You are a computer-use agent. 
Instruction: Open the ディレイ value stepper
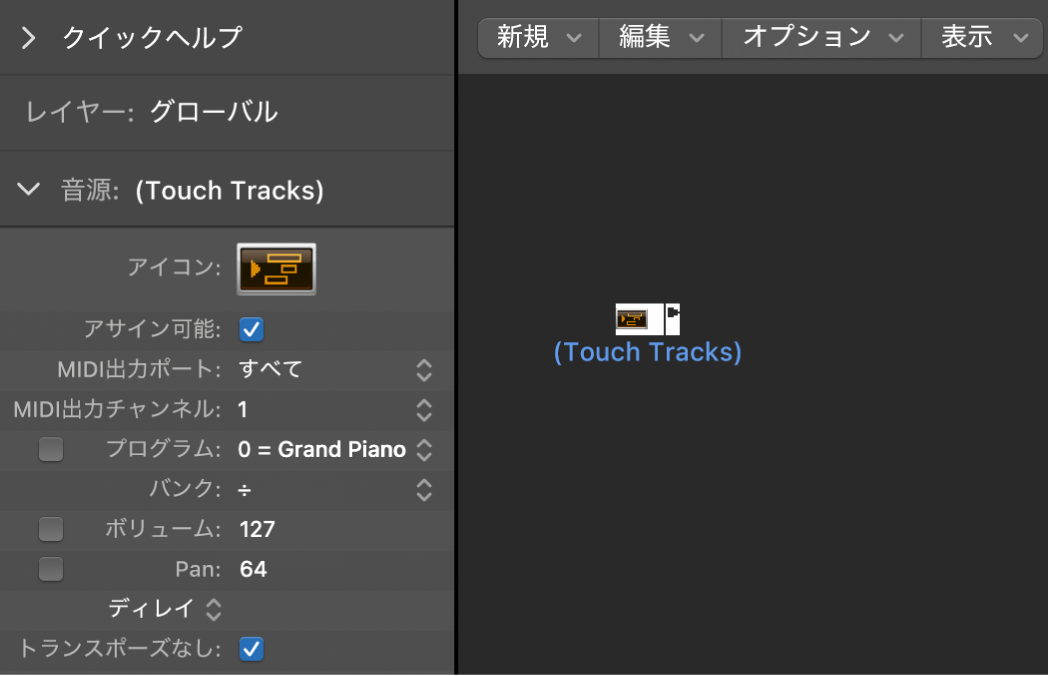210,609
